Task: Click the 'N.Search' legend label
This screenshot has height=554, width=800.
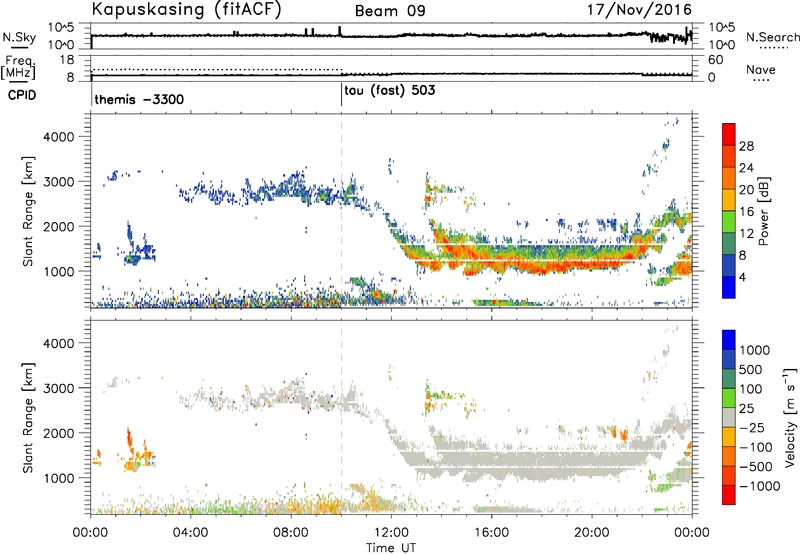Action: (772, 37)
